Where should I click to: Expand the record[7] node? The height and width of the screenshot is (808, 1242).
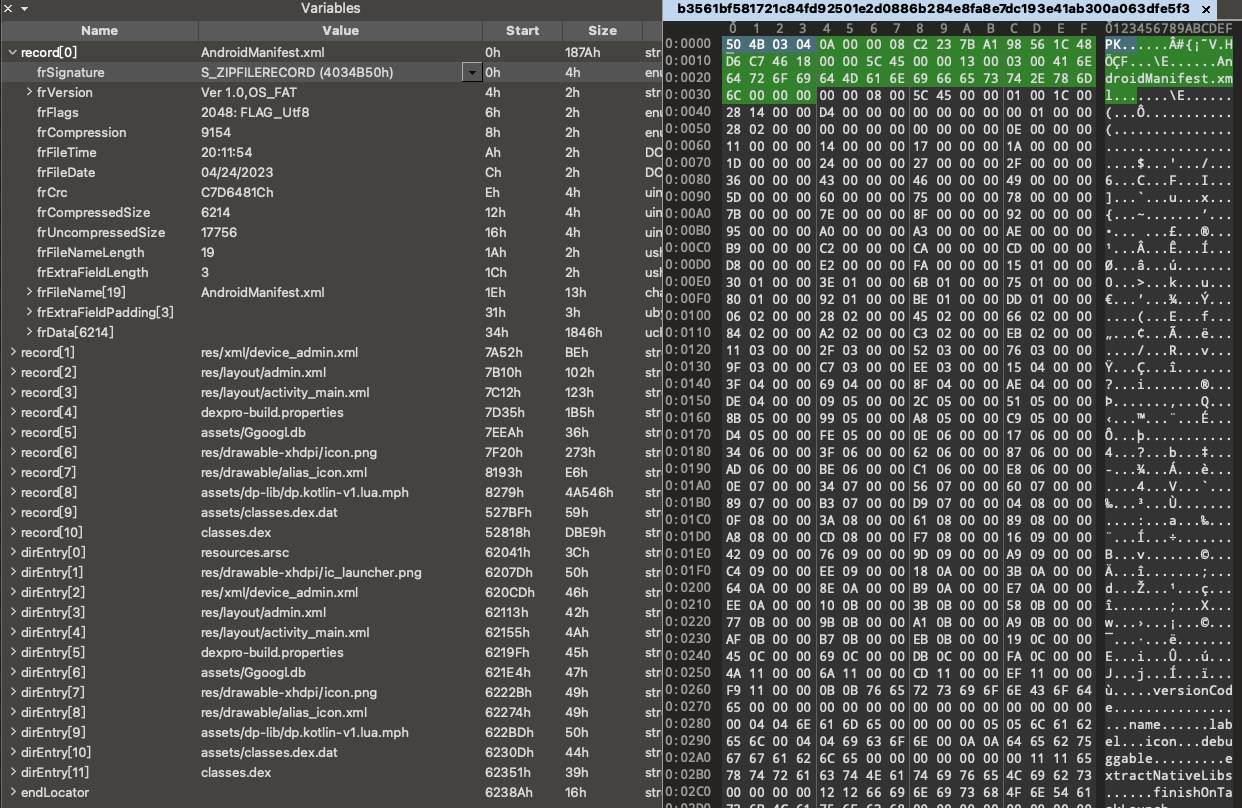pyautogui.click(x=12, y=472)
